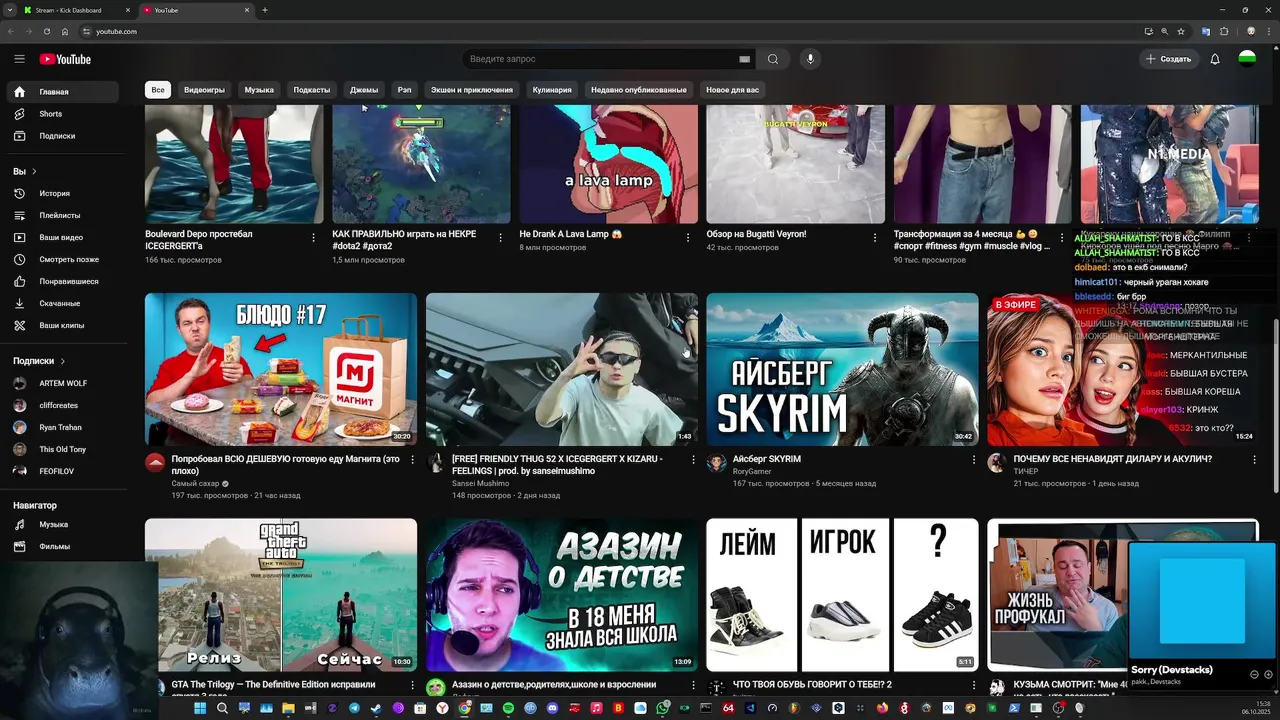The height and width of the screenshot is (720, 1280).
Task: Open the ЛЕЙМ ИГРОК shoes video thumbnail
Action: click(842, 594)
